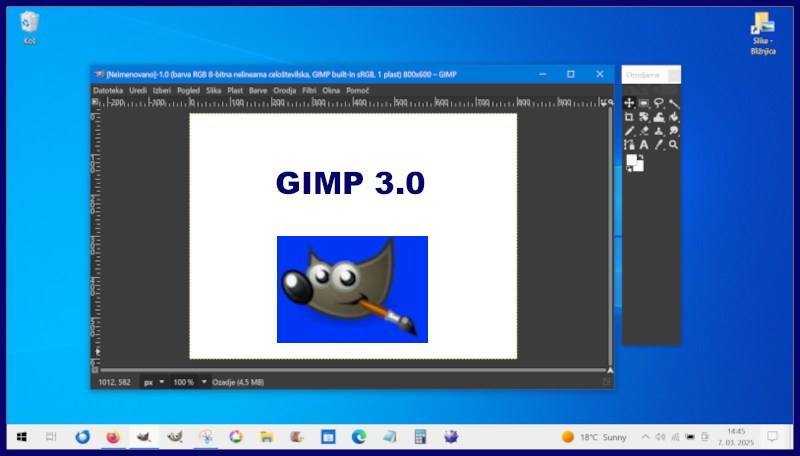
Task: Show hidden tray icons chevron
Action: (645, 437)
